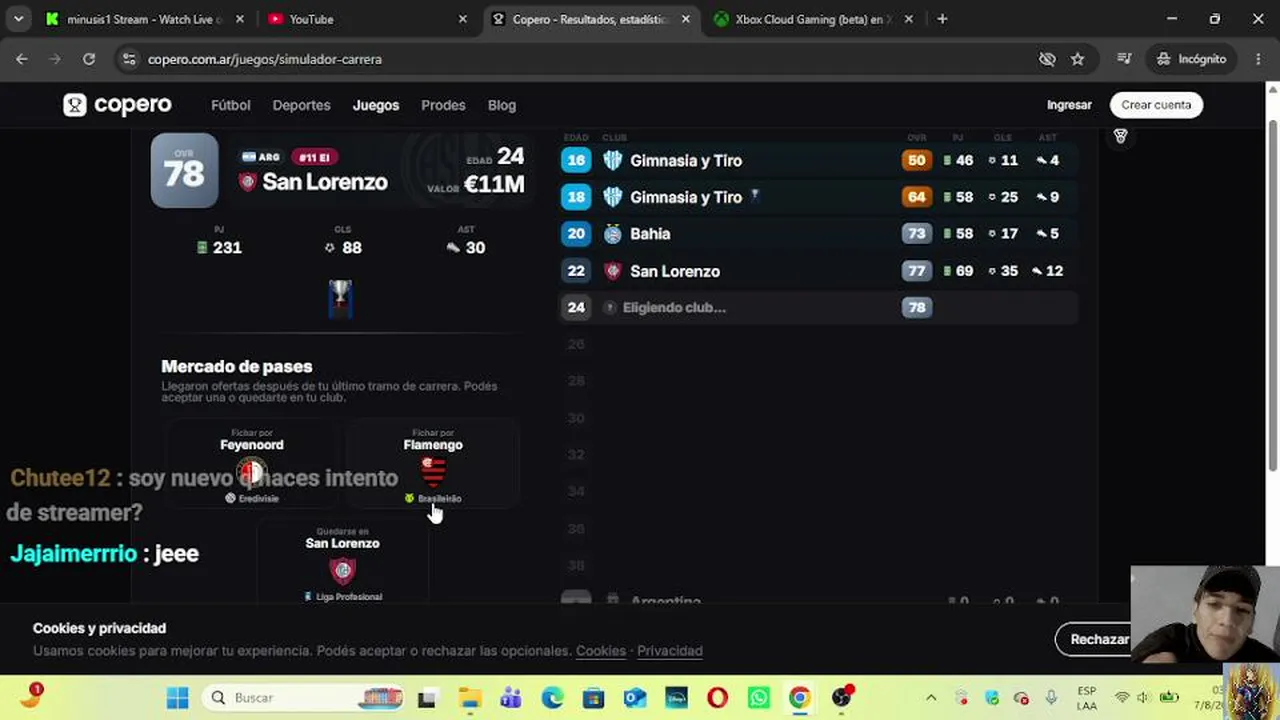Switch to the YouTube tab
This screenshot has width=1280, height=720.
(x=366, y=19)
